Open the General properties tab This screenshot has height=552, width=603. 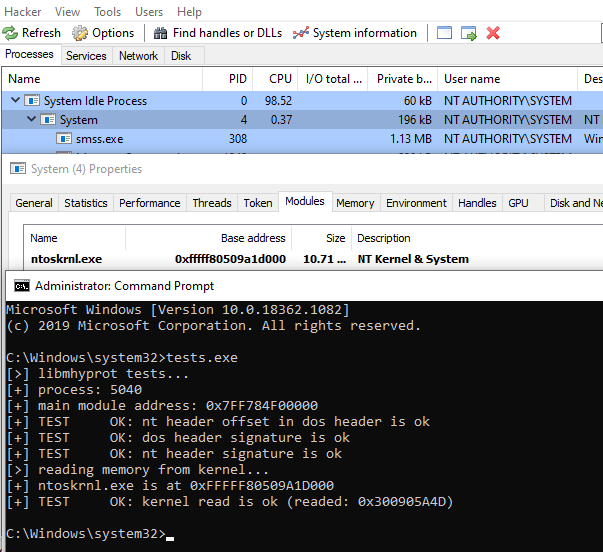pyautogui.click(x=34, y=203)
